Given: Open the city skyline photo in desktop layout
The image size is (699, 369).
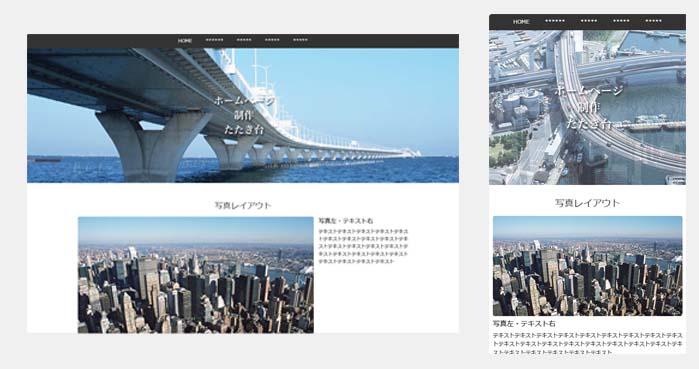Looking at the screenshot, I should (x=196, y=275).
